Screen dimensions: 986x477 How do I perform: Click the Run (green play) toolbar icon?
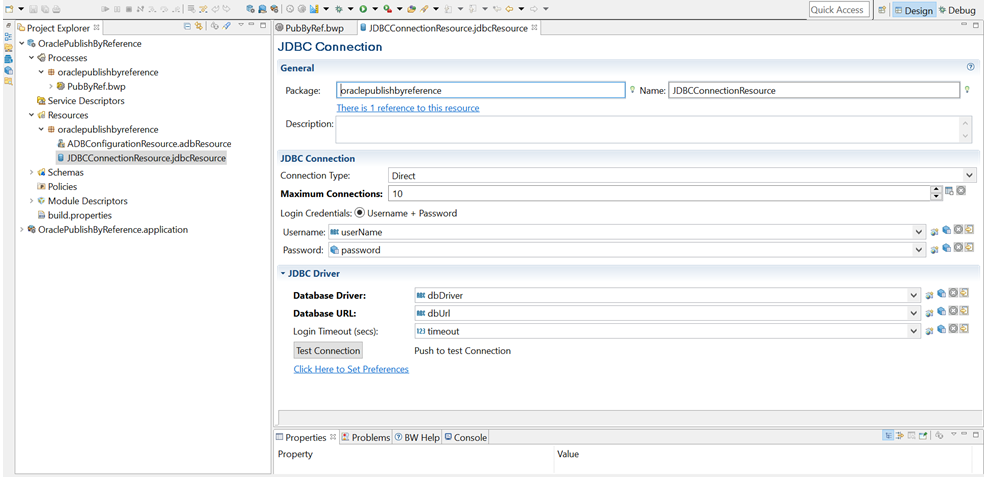pos(362,9)
